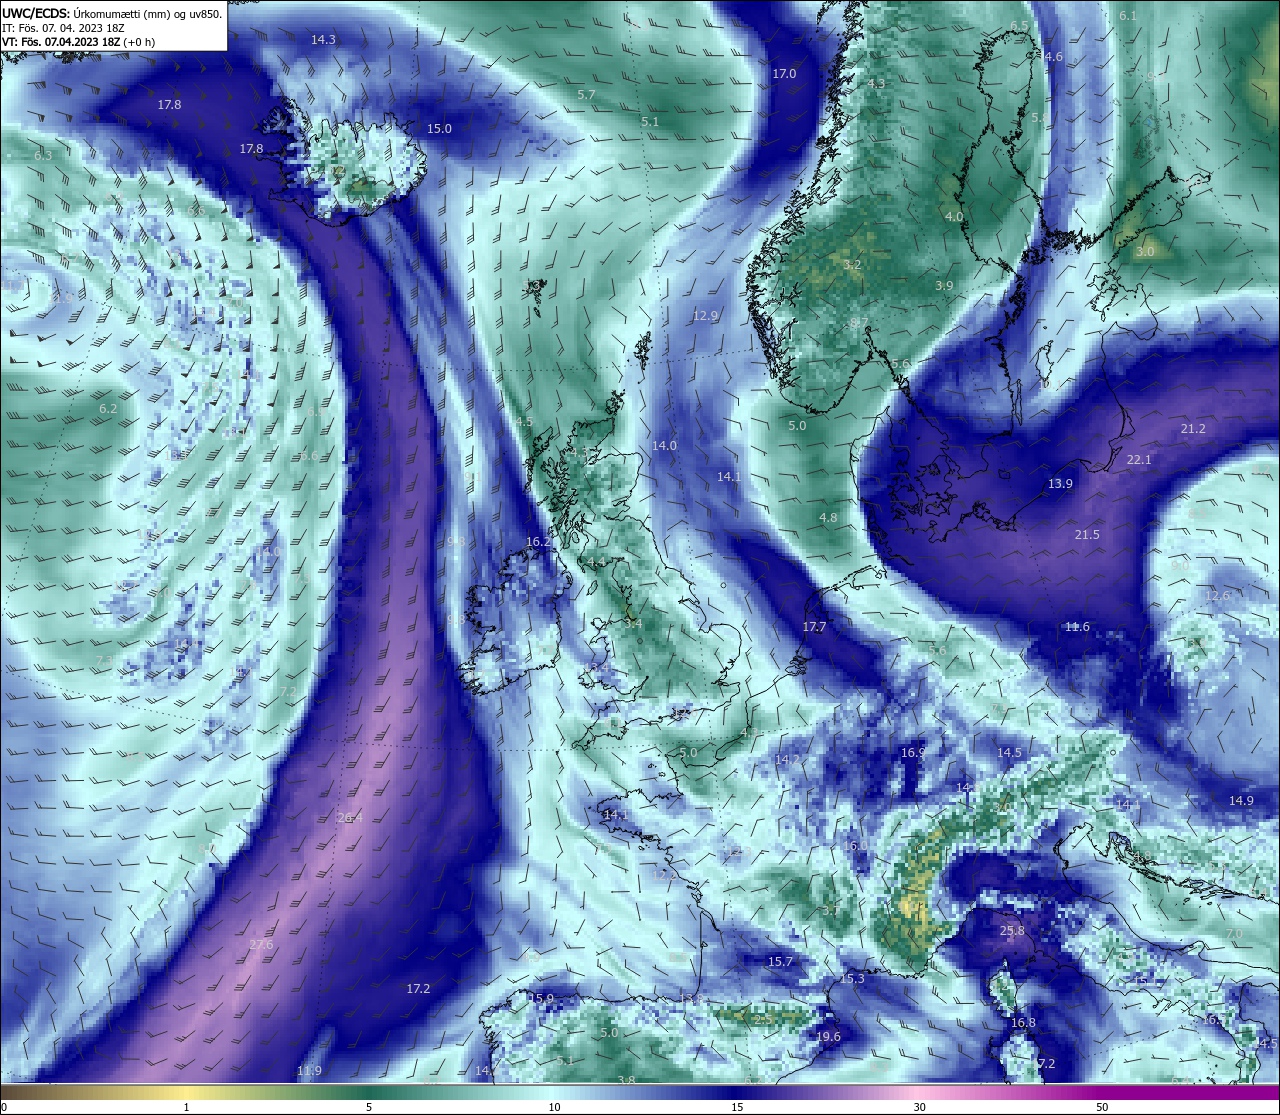Click the 22.1 value label
This screenshot has width=1280, height=1115.
[x=1139, y=460]
